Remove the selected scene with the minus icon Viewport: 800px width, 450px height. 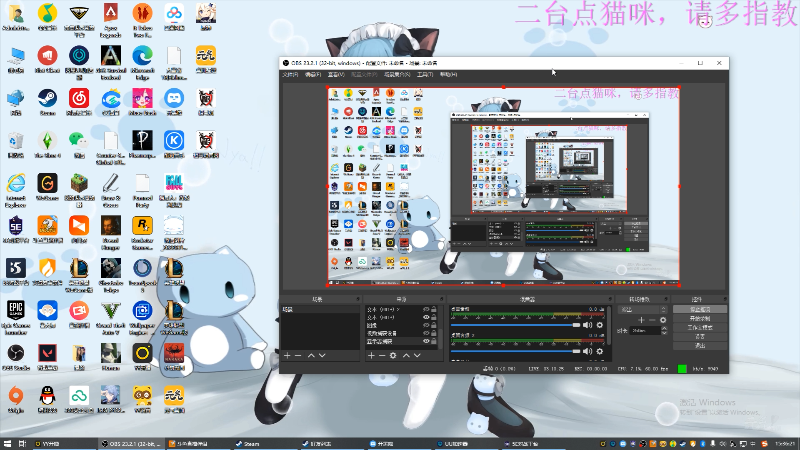coord(298,356)
